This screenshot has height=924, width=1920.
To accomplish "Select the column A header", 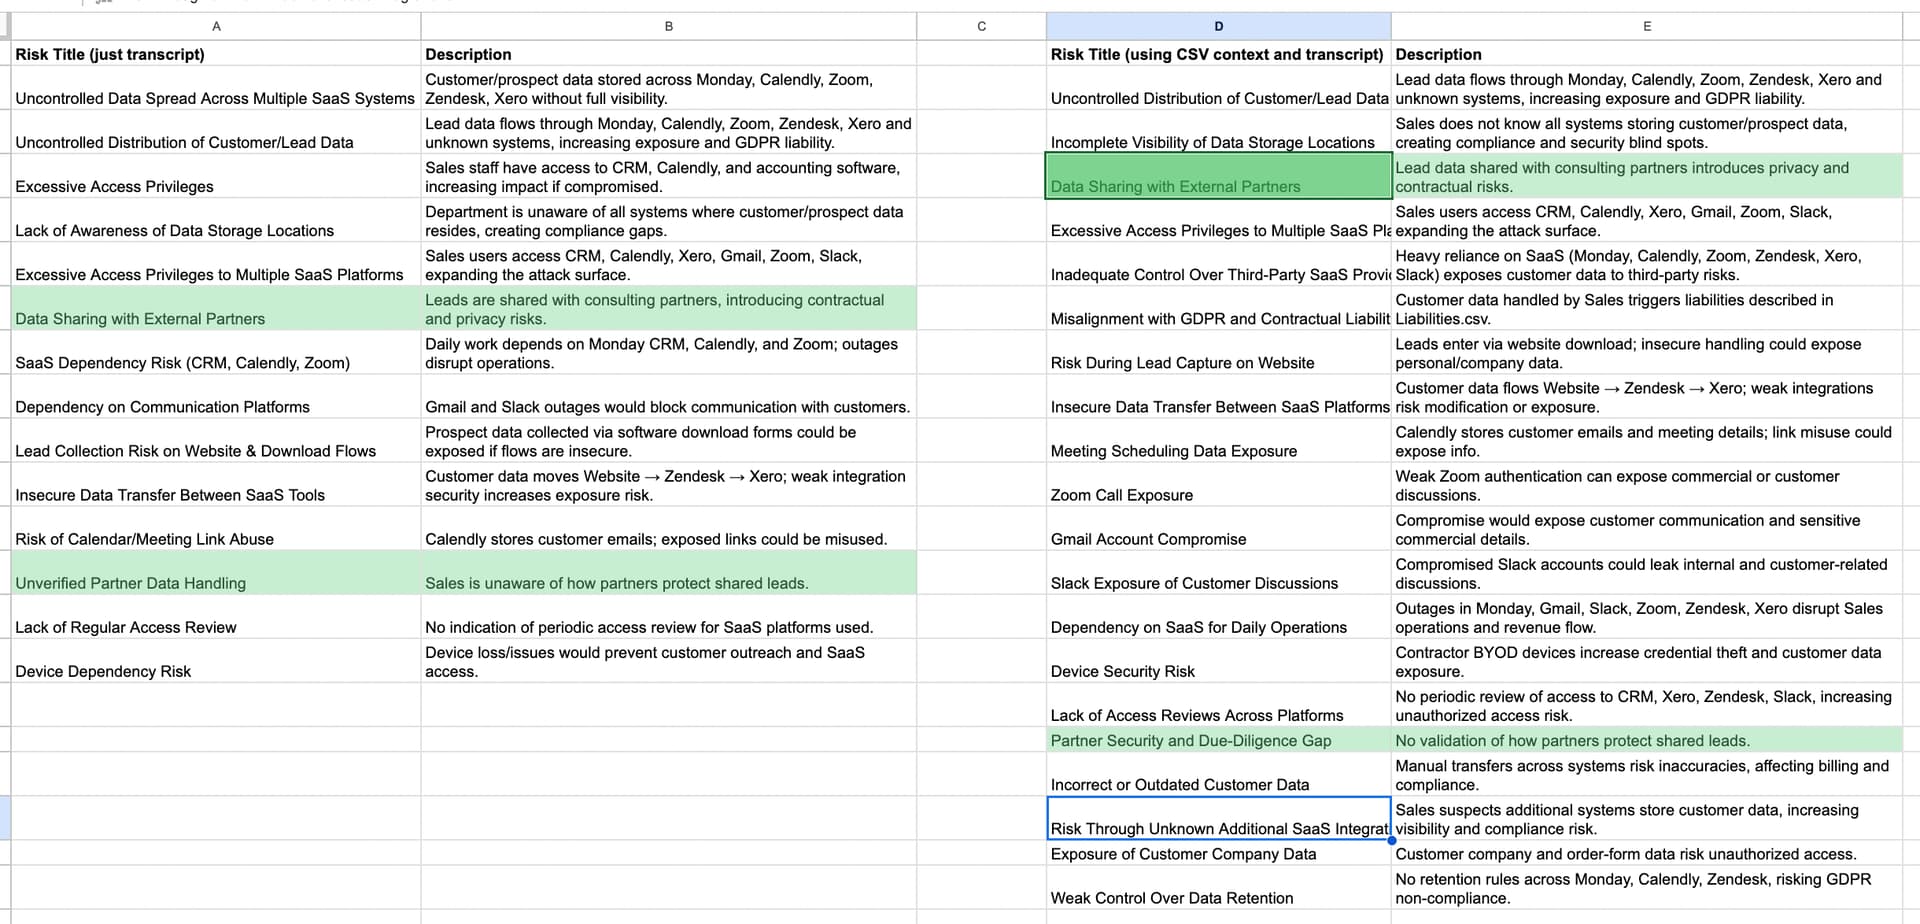I will click(216, 26).
